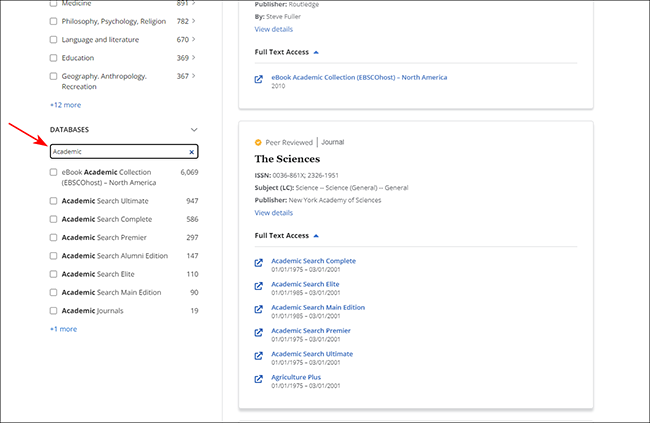
Task: Collapse Full Text Access for Steve Fuller book
Action: pos(316,52)
